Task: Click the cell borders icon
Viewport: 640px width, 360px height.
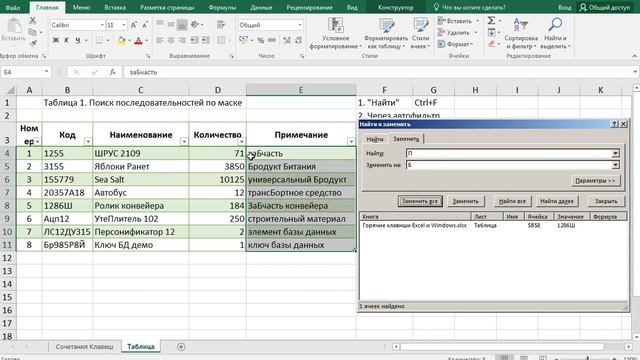Action: 99,40
